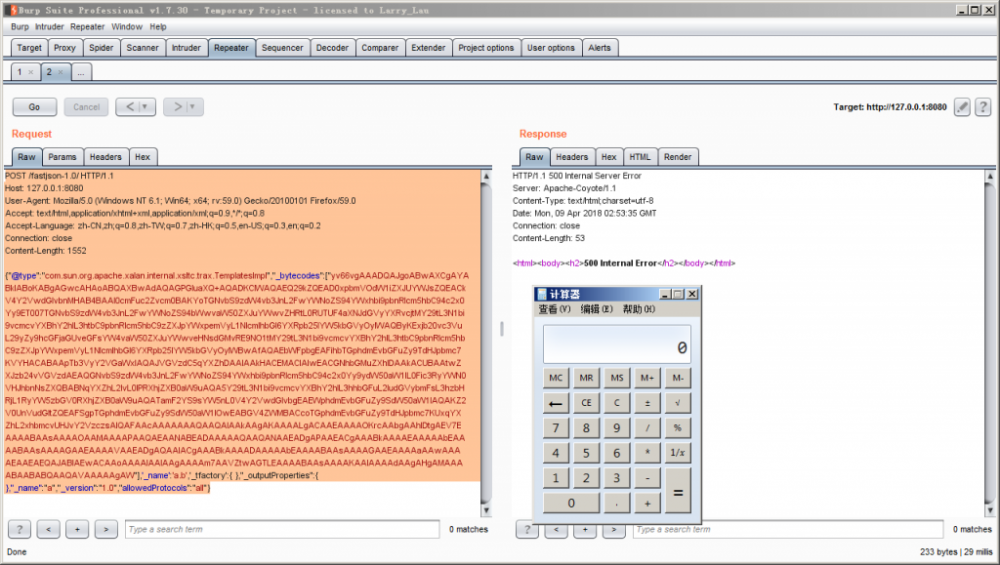Click the Go button
1000x565 pixels.
(34, 107)
